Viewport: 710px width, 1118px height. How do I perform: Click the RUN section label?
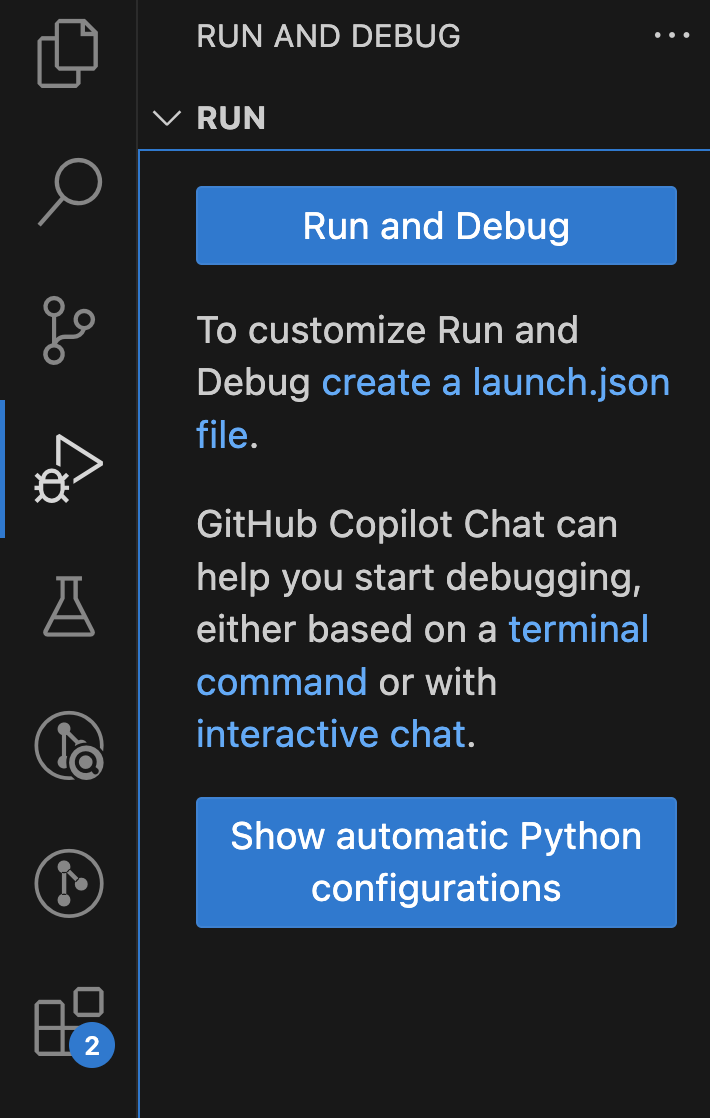[230, 117]
